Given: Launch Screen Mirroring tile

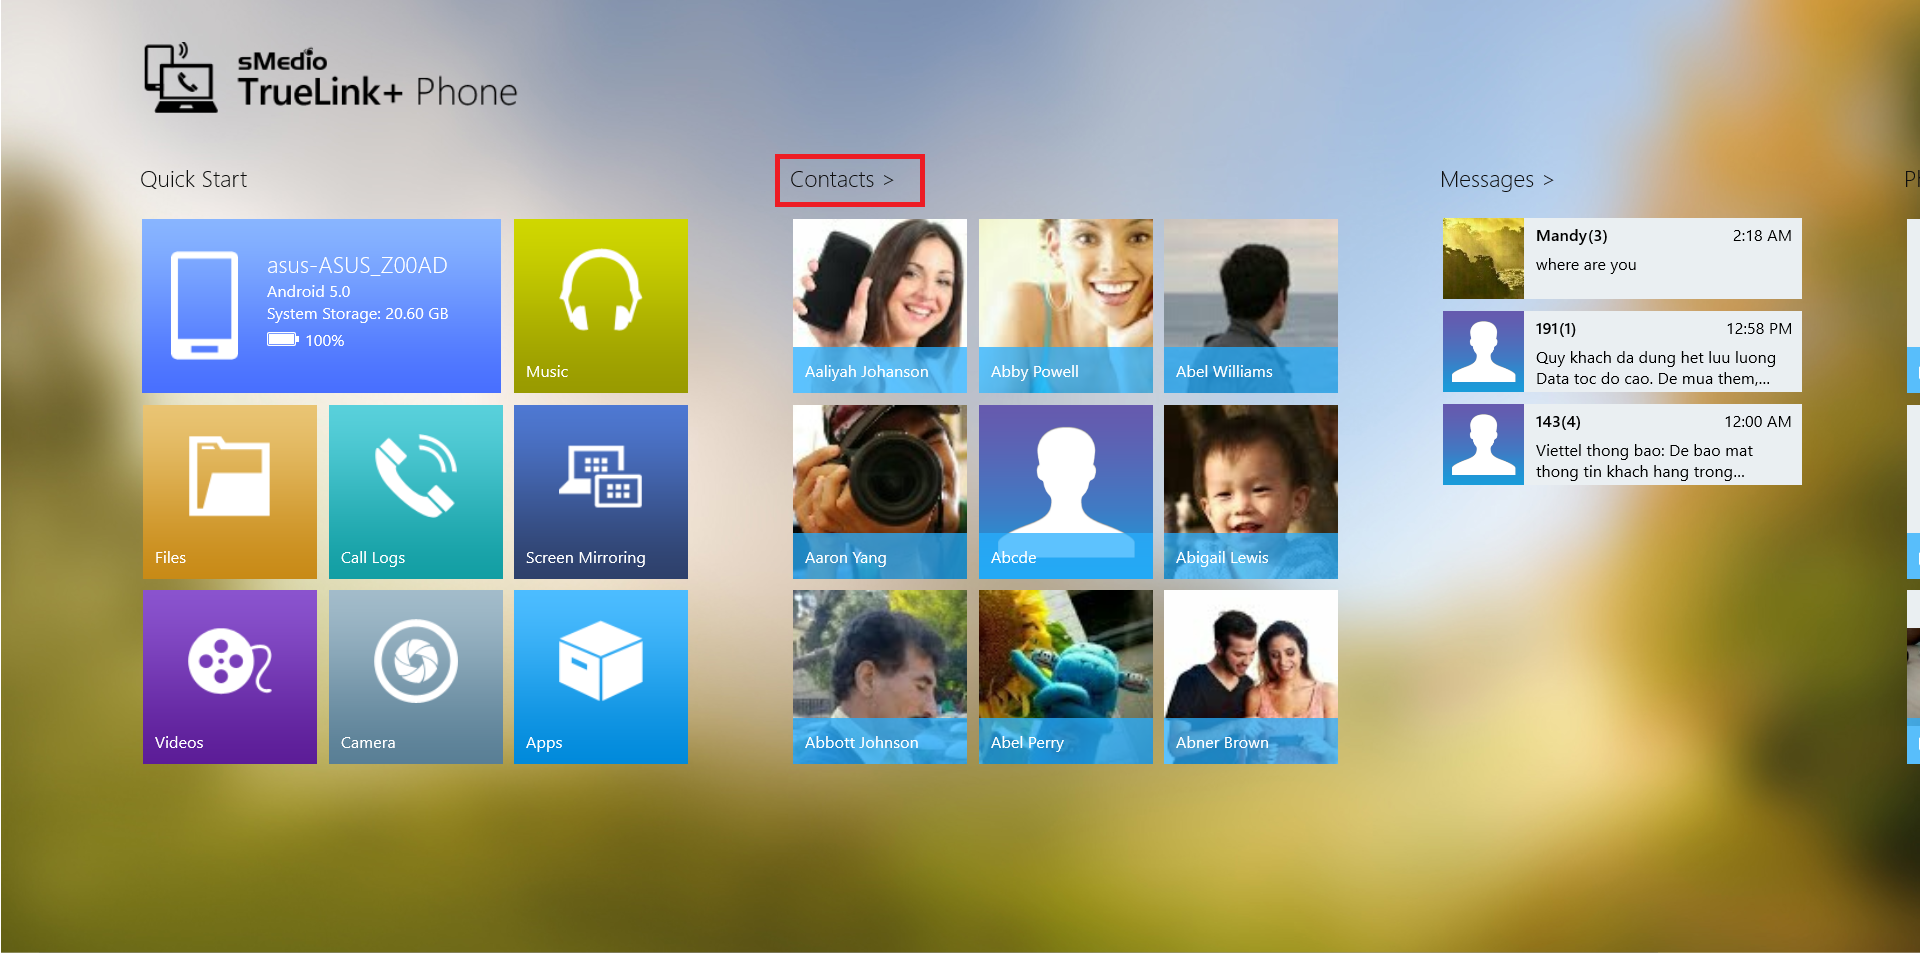Looking at the screenshot, I should pos(600,491).
